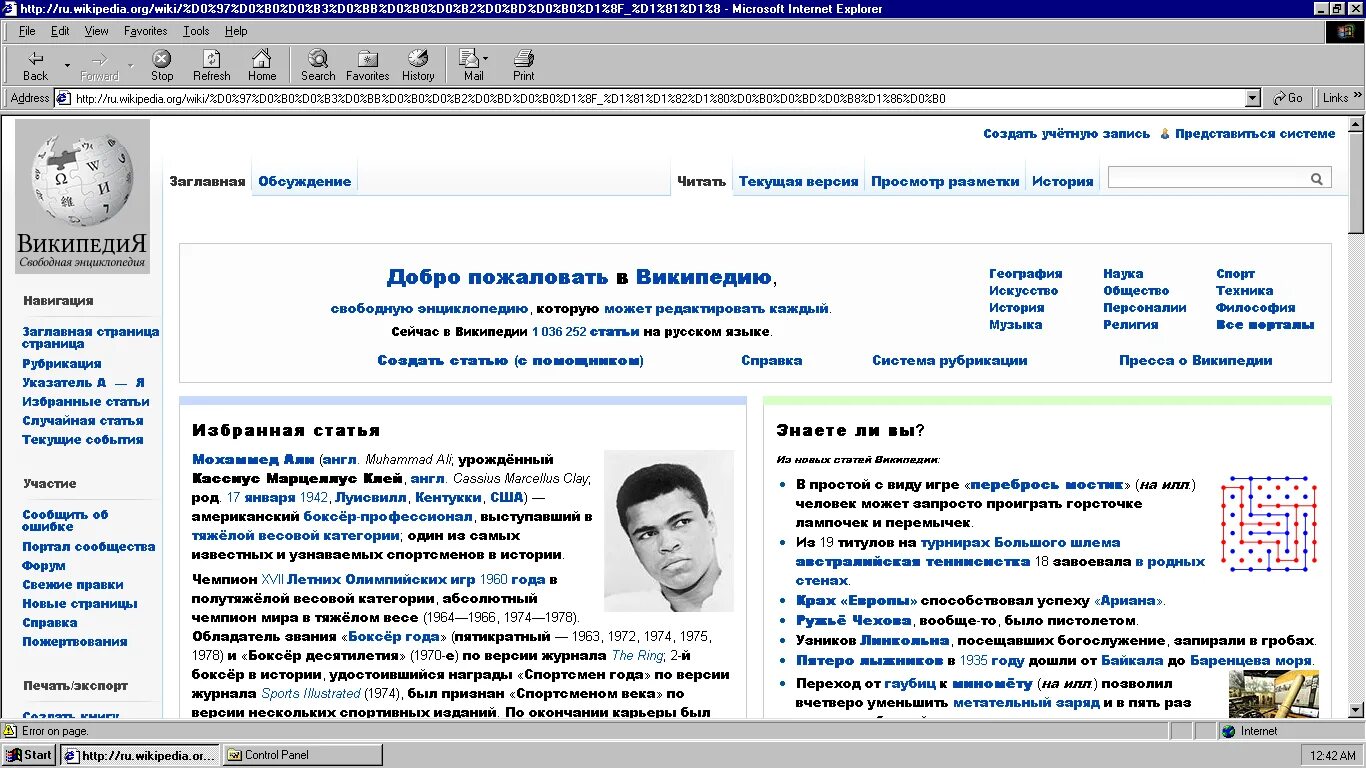Open the История page tab
Viewport: 1366px width, 768px height.
coord(1062,181)
